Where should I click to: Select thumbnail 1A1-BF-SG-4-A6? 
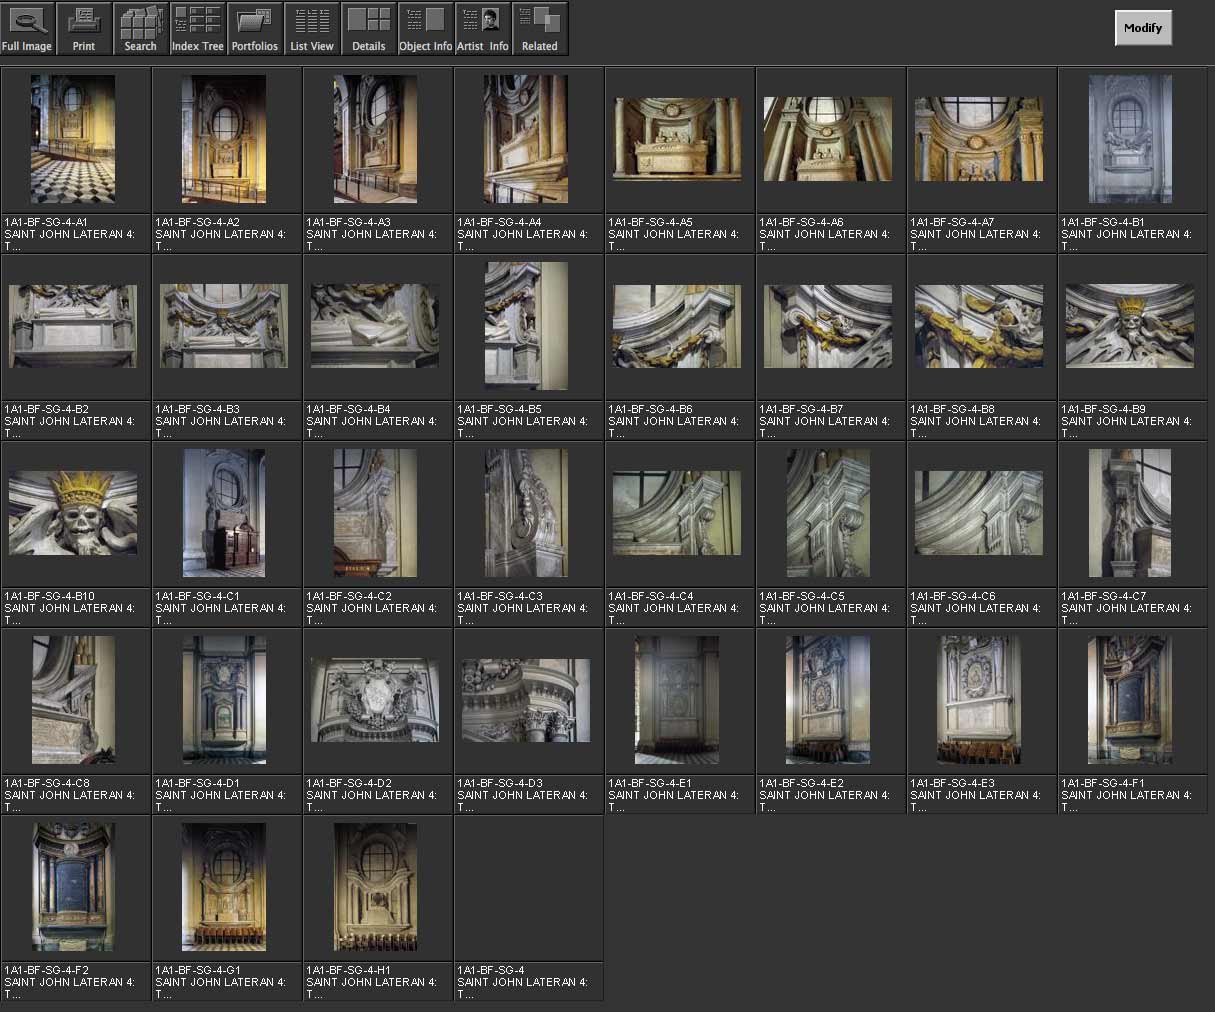click(x=828, y=139)
